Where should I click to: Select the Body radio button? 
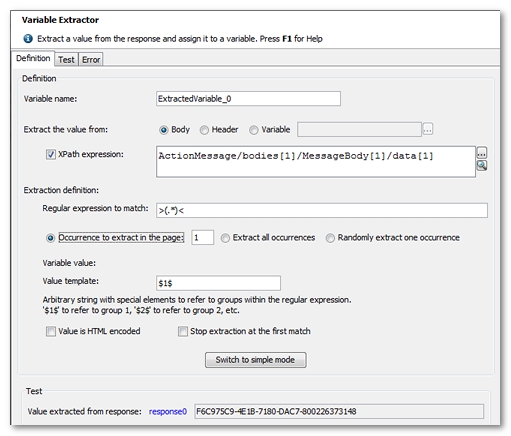coord(164,130)
